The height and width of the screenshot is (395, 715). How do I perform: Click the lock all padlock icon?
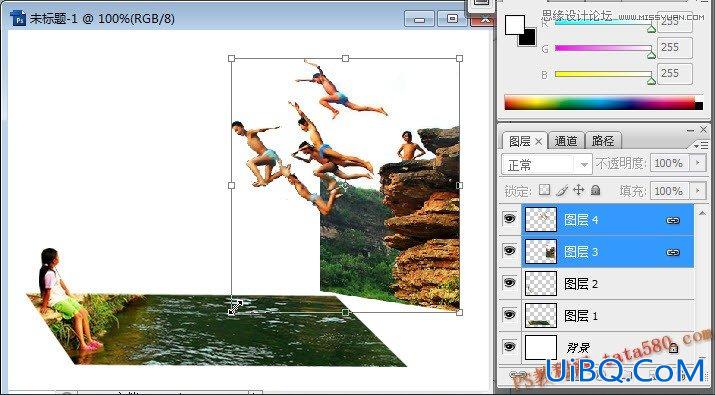tap(595, 190)
